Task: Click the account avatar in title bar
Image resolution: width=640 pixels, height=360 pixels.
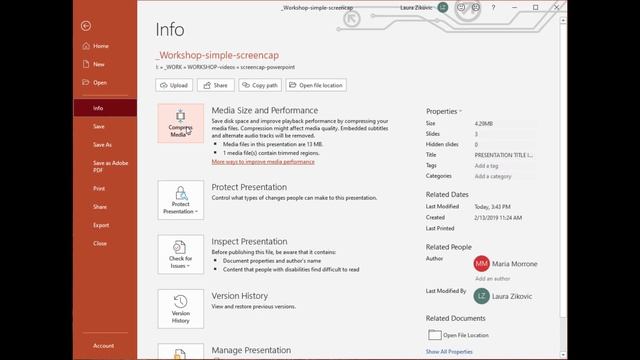Action: coord(442,7)
